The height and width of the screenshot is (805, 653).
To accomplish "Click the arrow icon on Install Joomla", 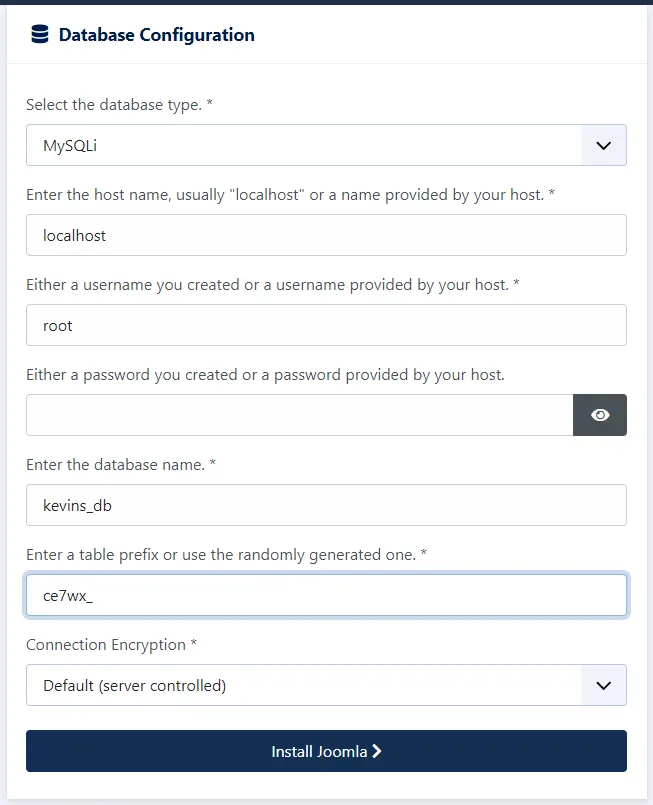I will (377, 751).
